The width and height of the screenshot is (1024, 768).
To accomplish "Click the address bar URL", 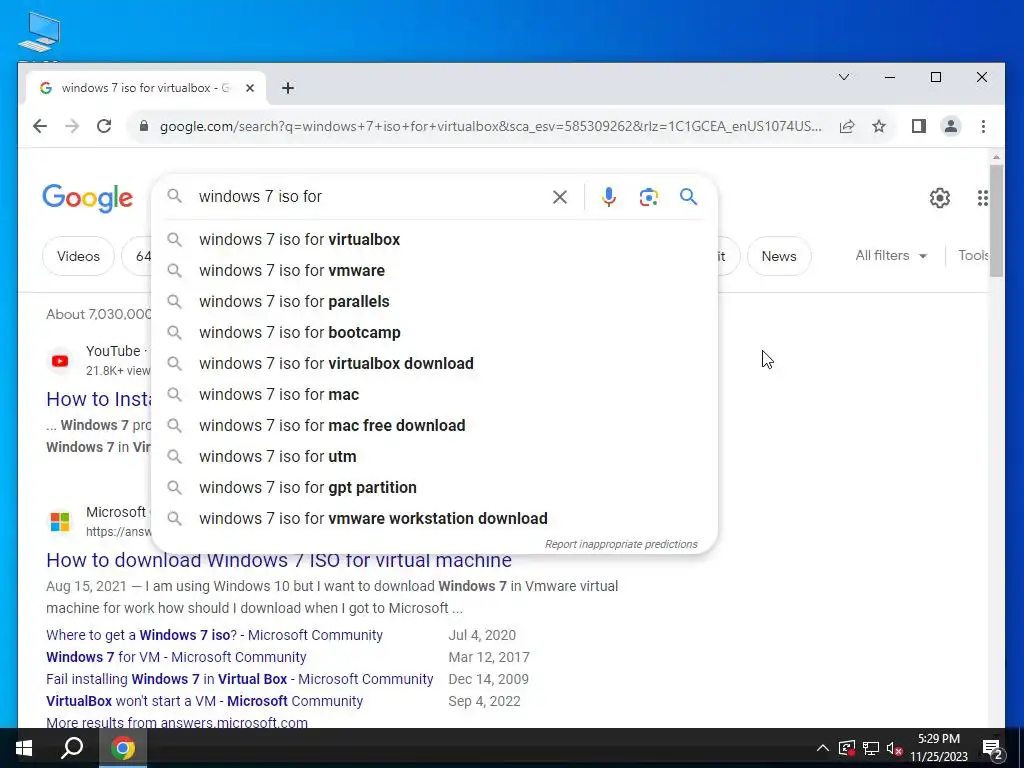I will point(490,126).
